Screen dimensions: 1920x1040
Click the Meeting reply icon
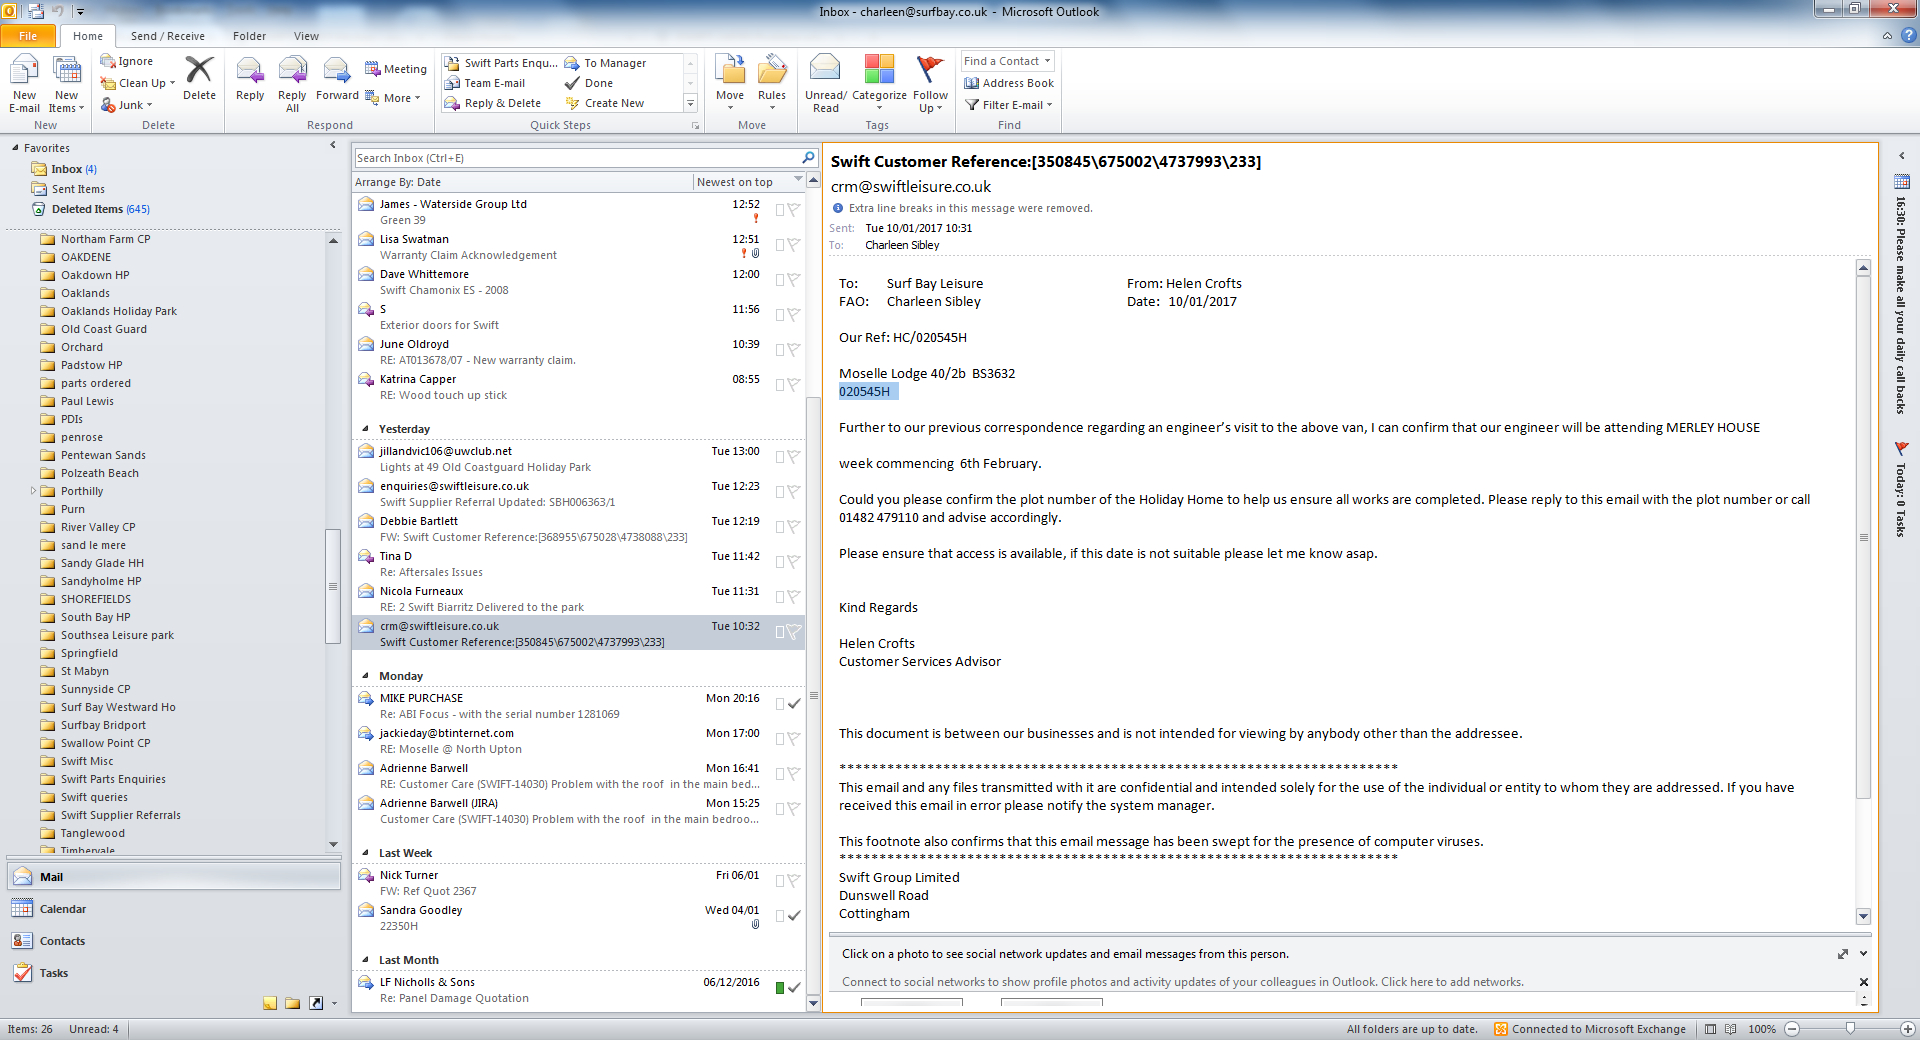pyautogui.click(x=396, y=69)
